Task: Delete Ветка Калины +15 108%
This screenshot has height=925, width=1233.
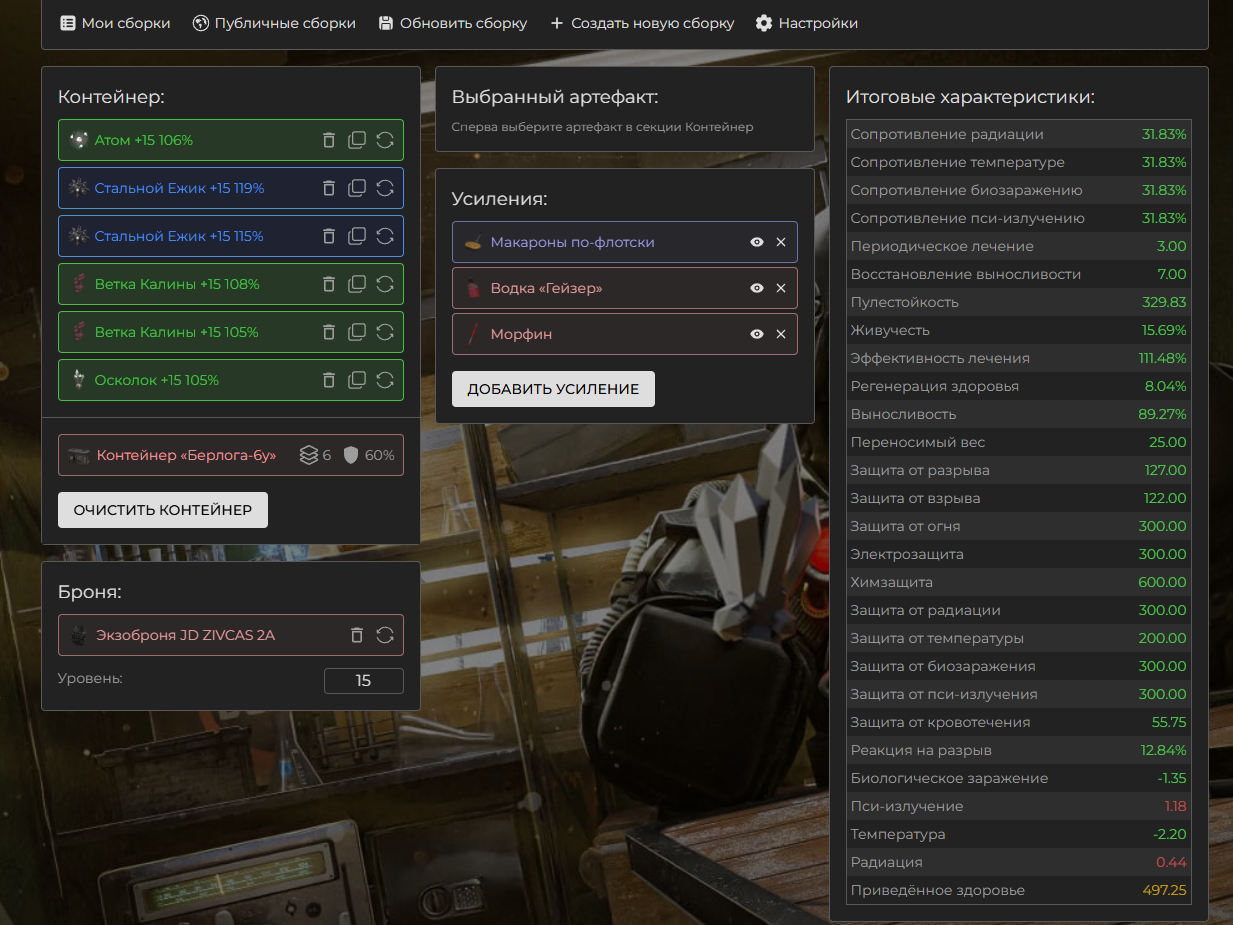Action: click(x=329, y=284)
